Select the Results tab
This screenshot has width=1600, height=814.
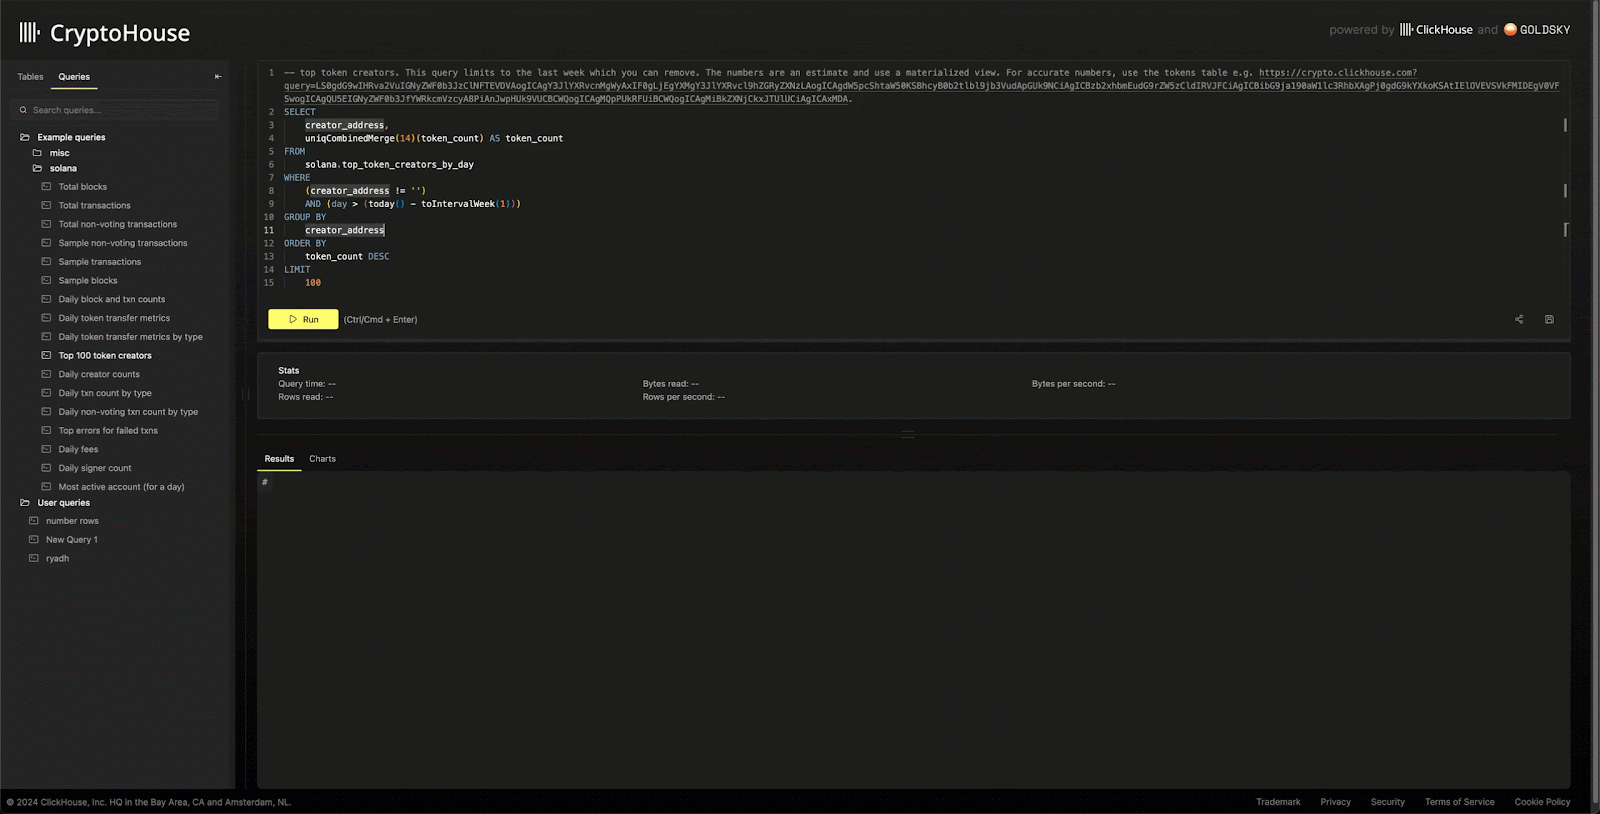(279, 459)
